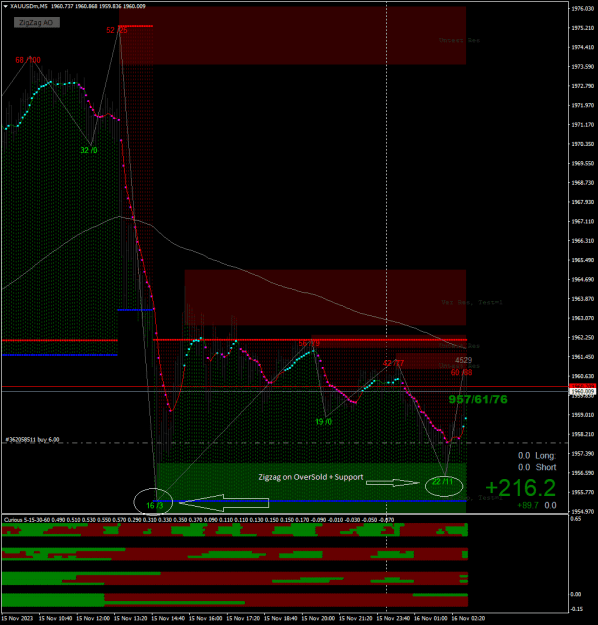Click the green '19 /0' zigzag label
The height and width of the screenshot is (625, 598).
point(323,422)
